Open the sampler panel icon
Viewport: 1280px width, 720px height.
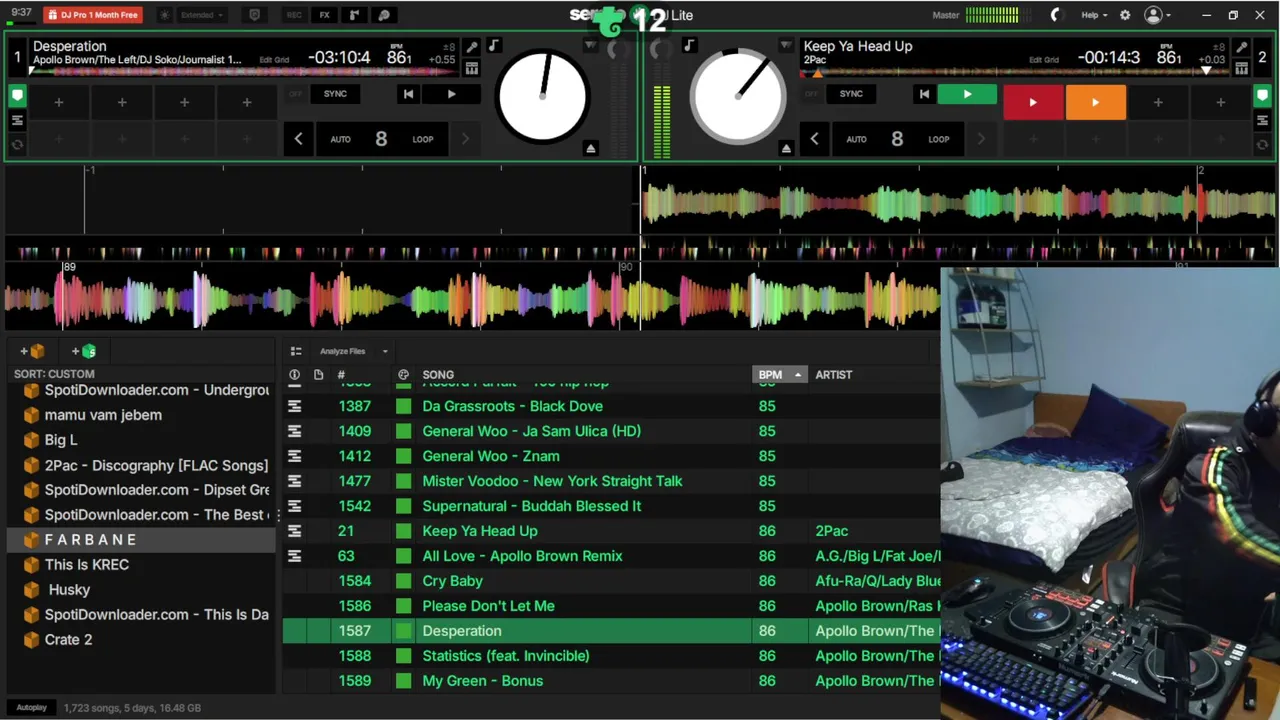pos(354,15)
